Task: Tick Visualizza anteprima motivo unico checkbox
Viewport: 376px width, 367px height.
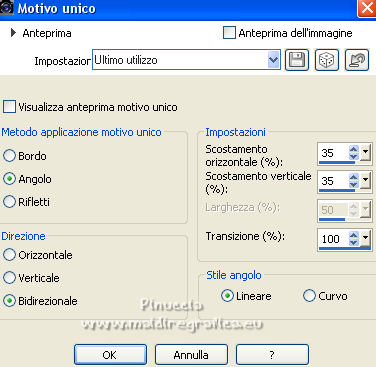Action: pos(9,107)
